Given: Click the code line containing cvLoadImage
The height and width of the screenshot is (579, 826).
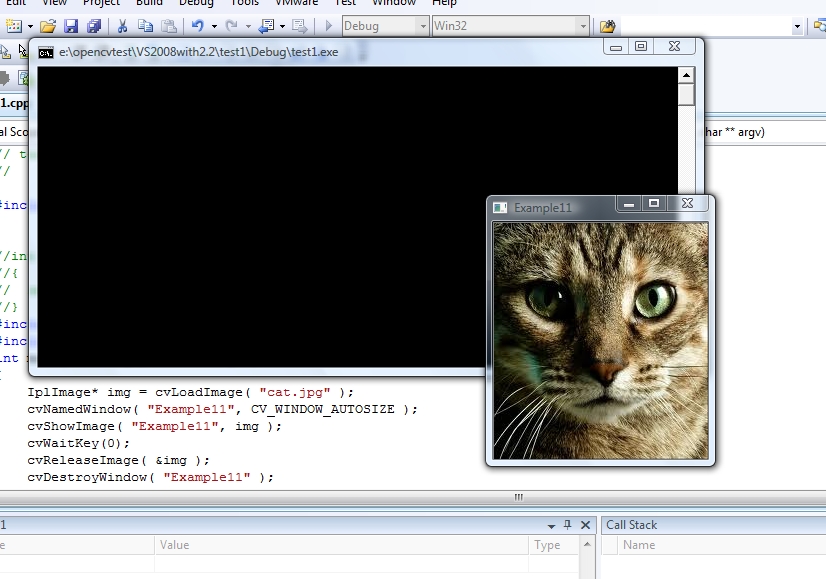Looking at the screenshot, I should coord(191,392).
